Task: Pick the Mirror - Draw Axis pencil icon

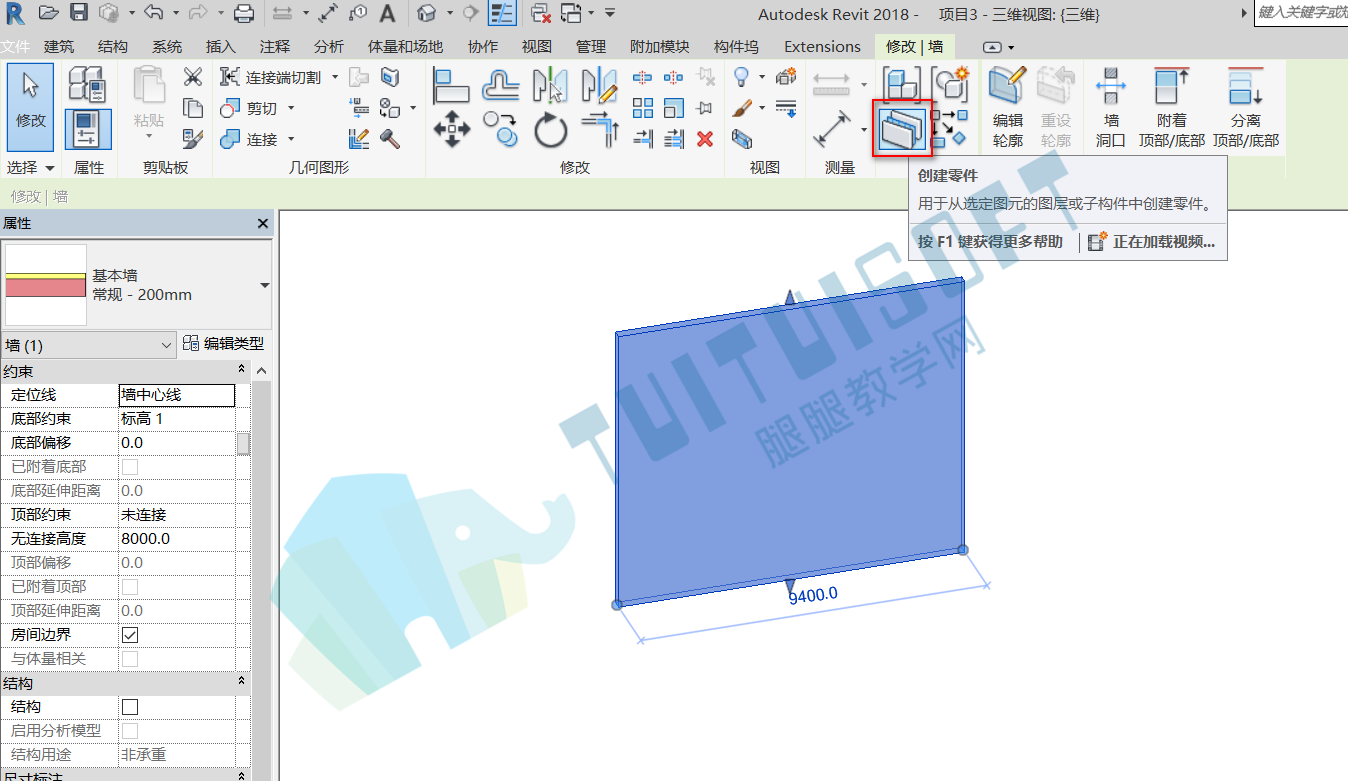Action: tap(600, 85)
